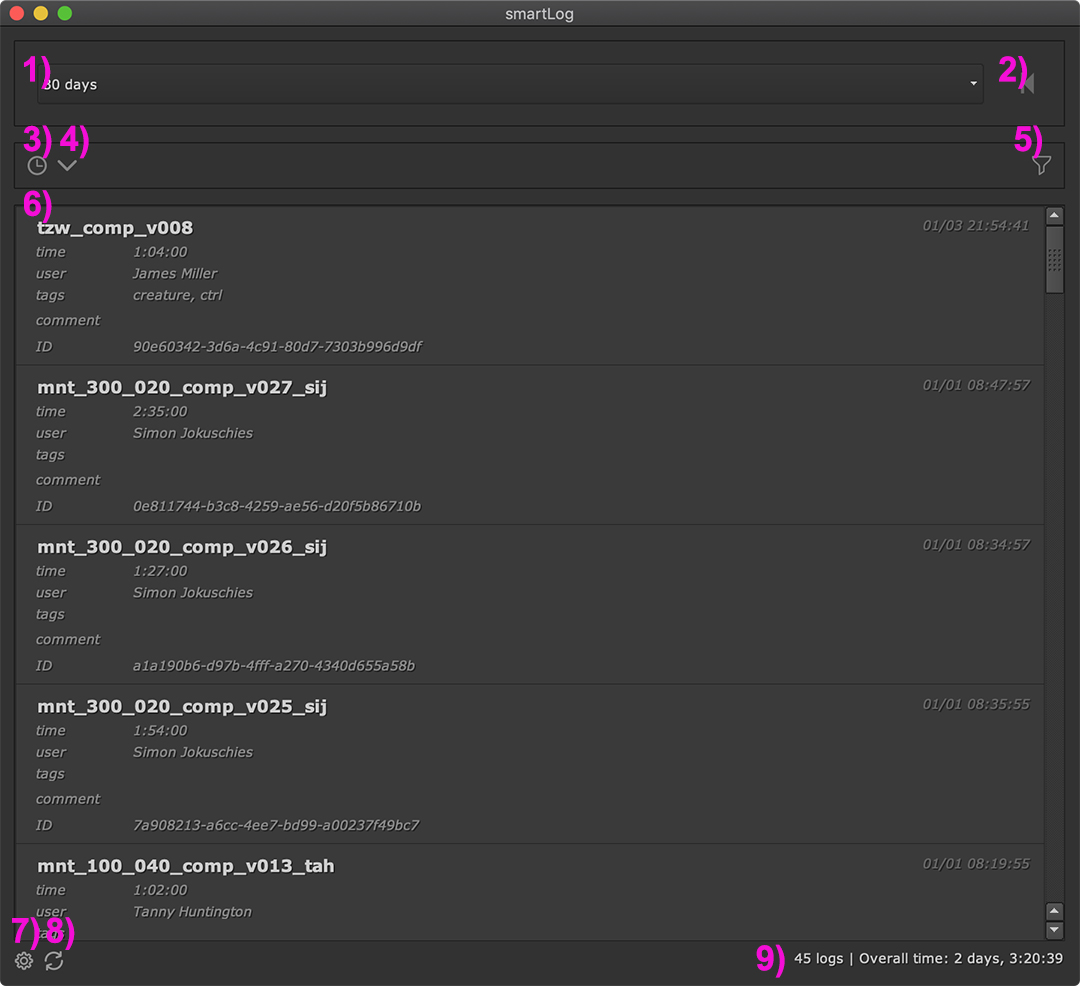Viewport: 1080px width, 986px height.
Task: Click the timestamp 01/01 08:47:57
Action: (975, 386)
